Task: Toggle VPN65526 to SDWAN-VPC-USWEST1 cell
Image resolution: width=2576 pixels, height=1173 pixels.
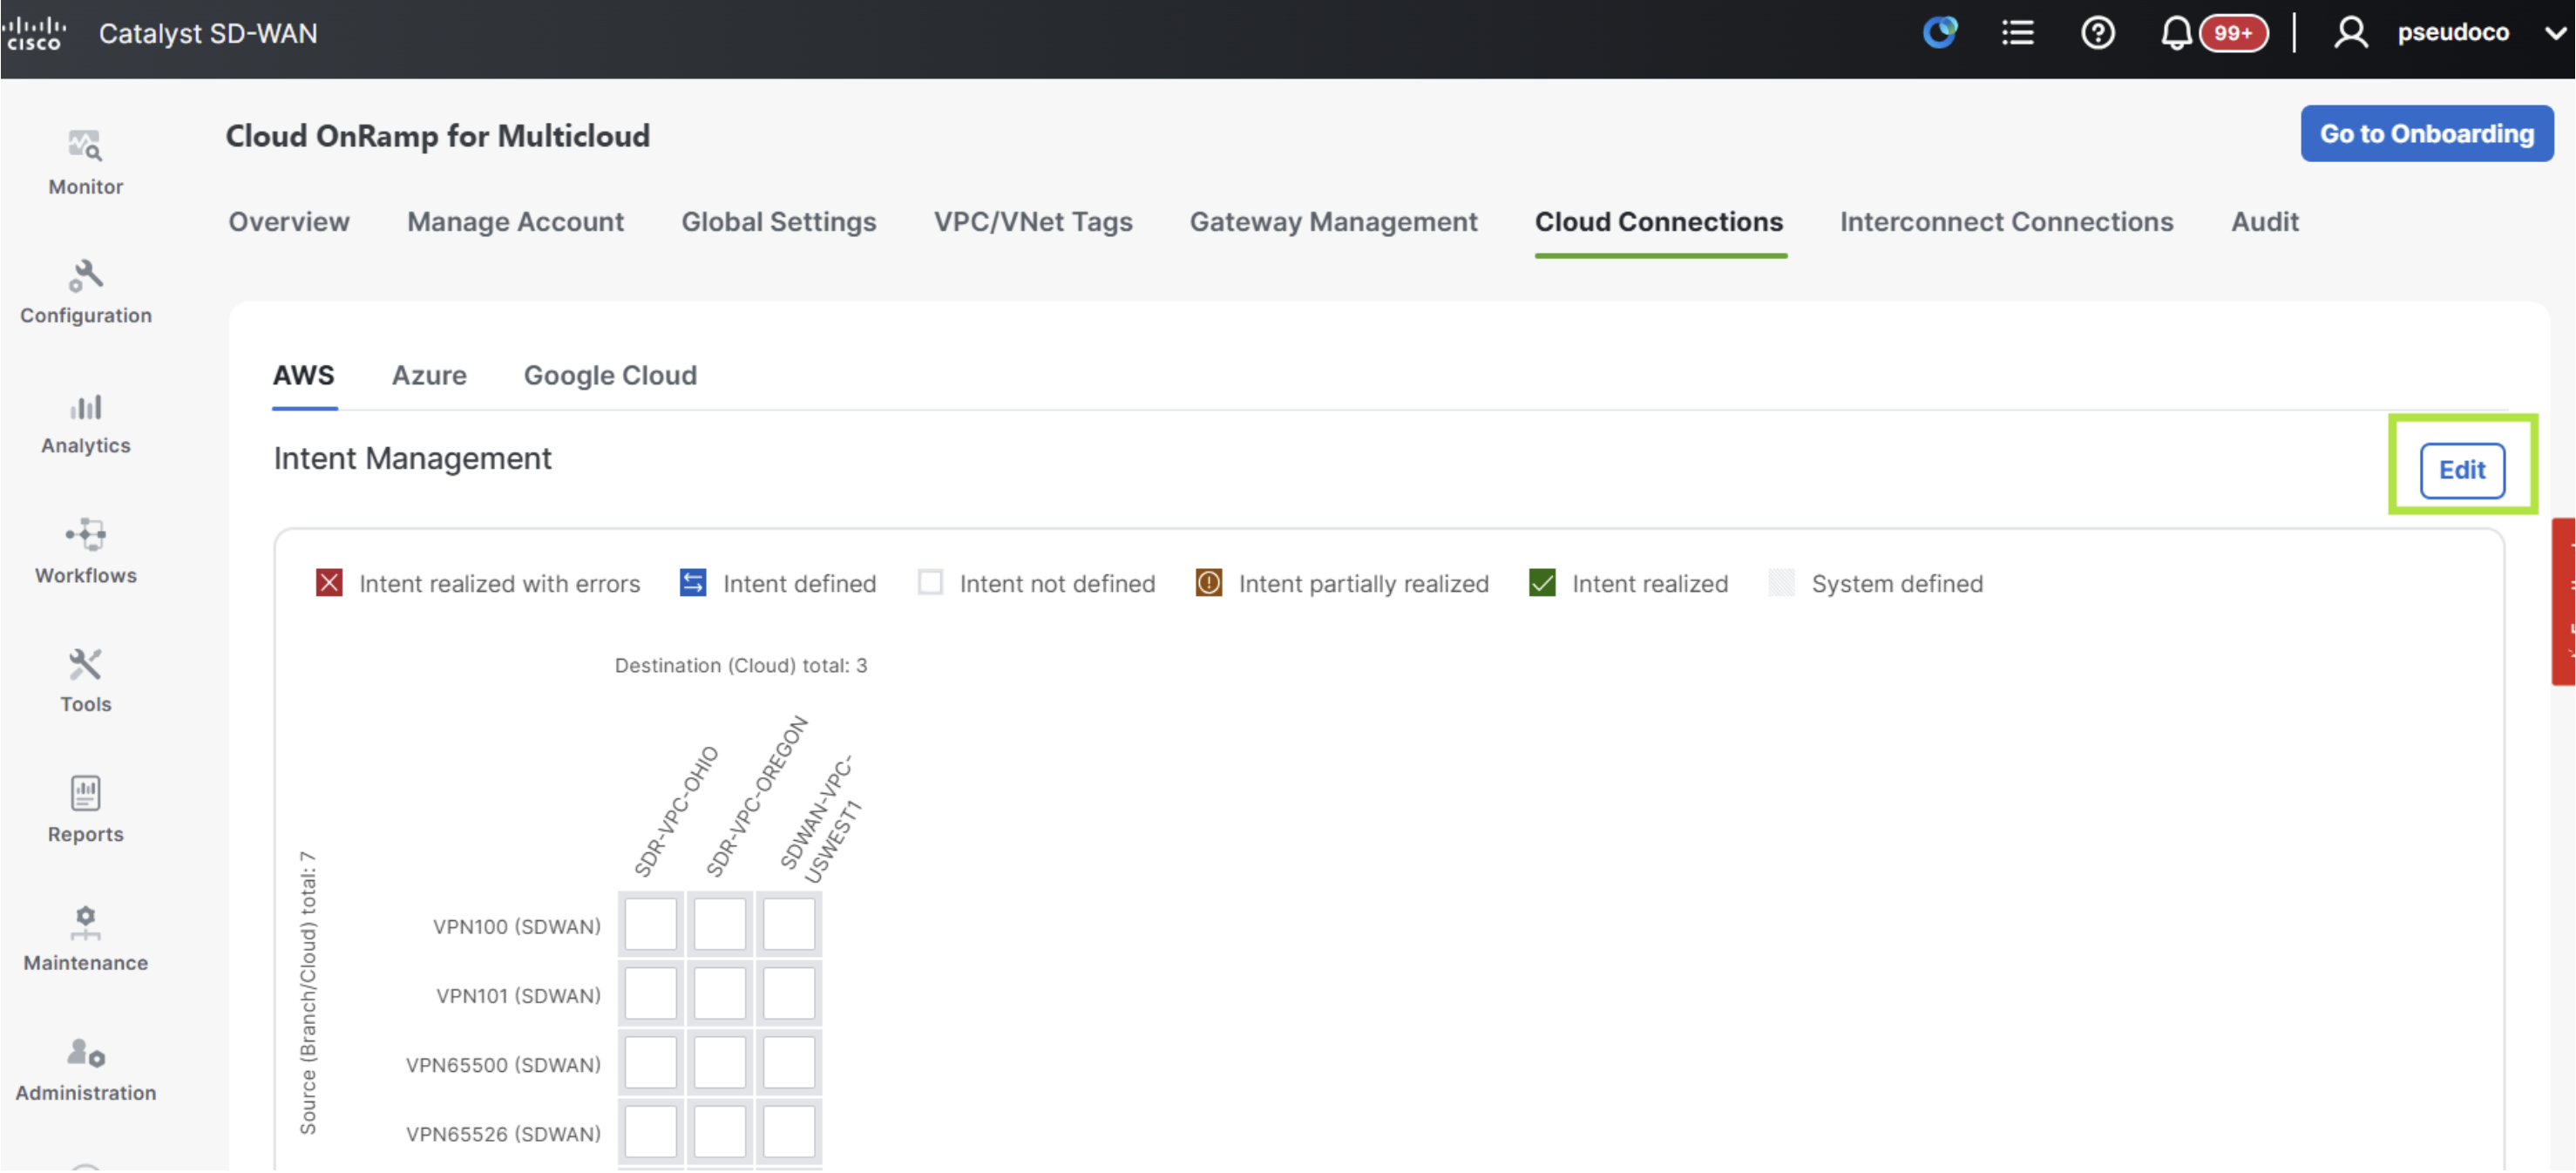Action: [788, 1132]
